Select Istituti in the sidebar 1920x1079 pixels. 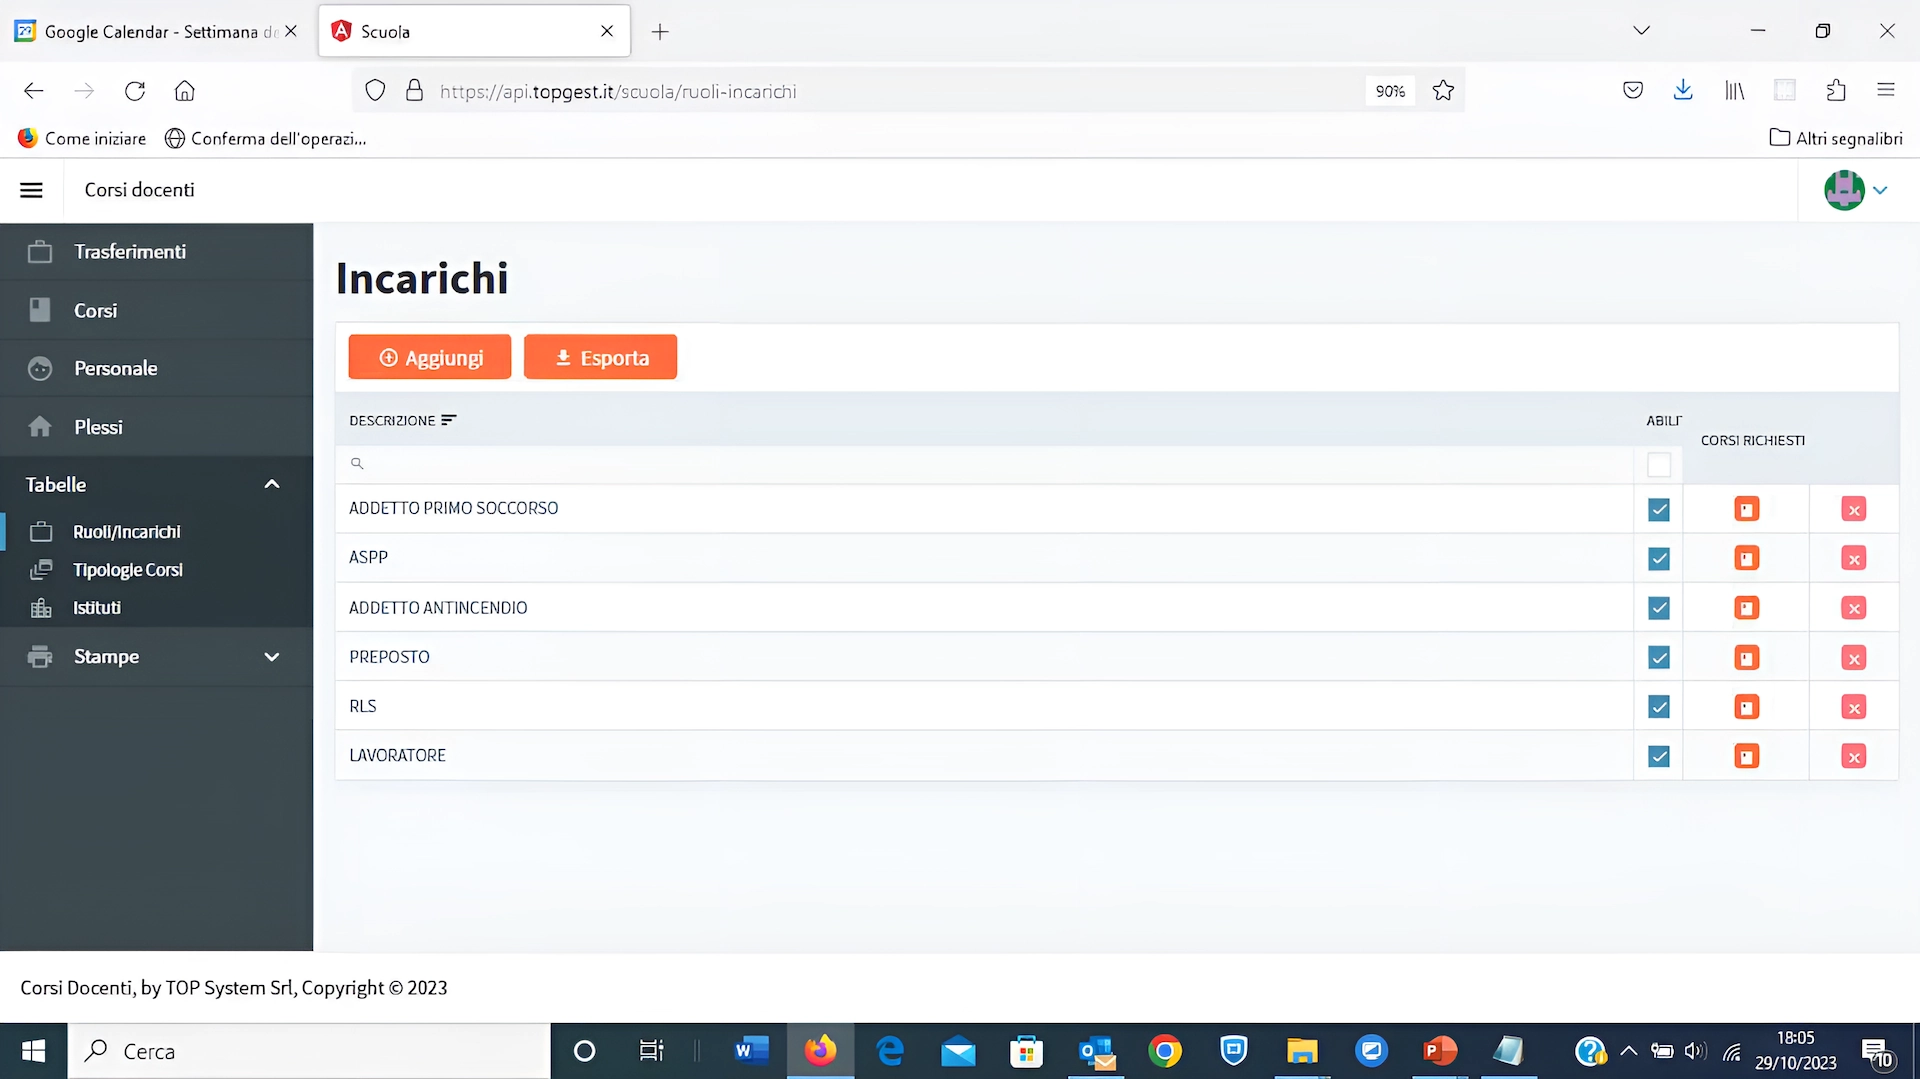pyautogui.click(x=156, y=608)
